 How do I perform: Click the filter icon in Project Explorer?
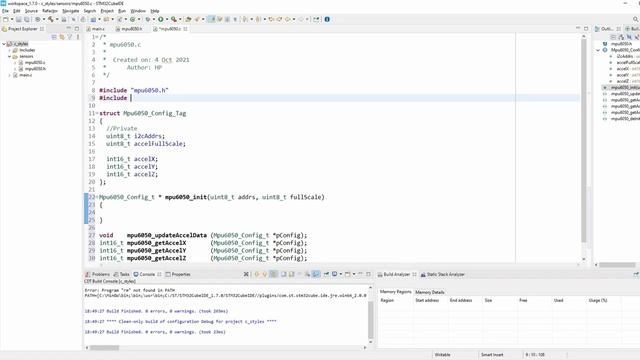(70, 37)
